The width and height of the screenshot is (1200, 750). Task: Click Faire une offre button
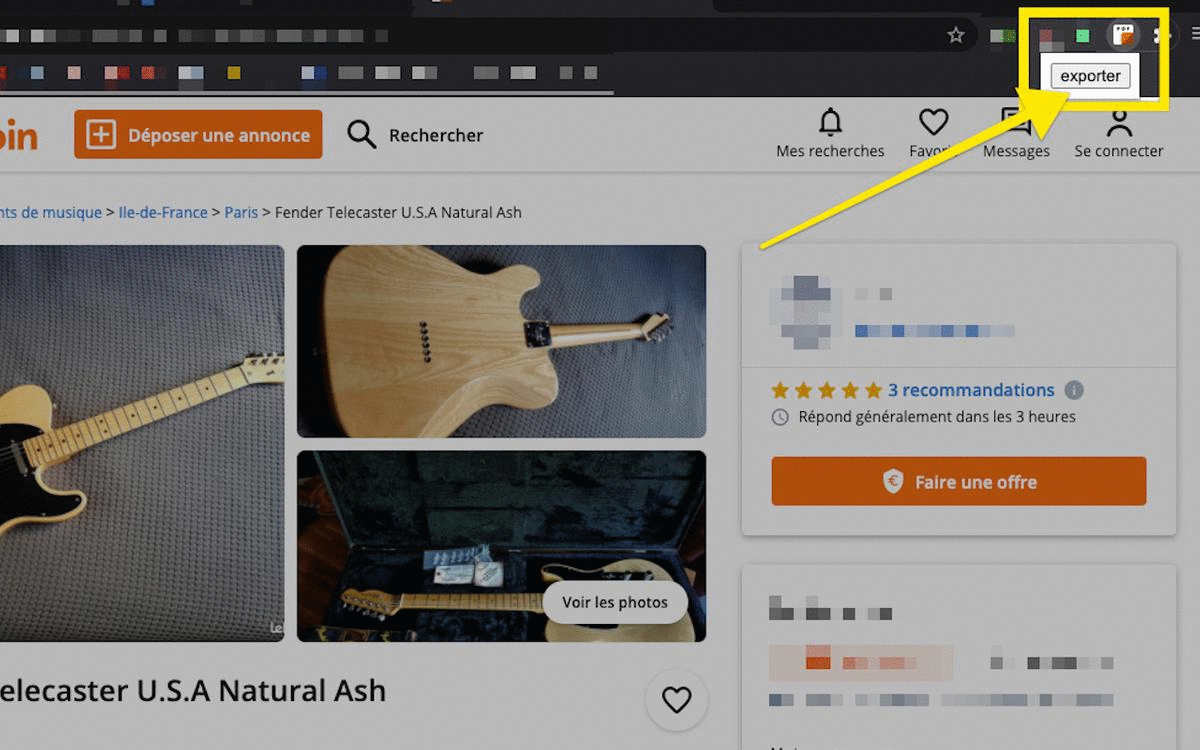(x=958, y=482)
